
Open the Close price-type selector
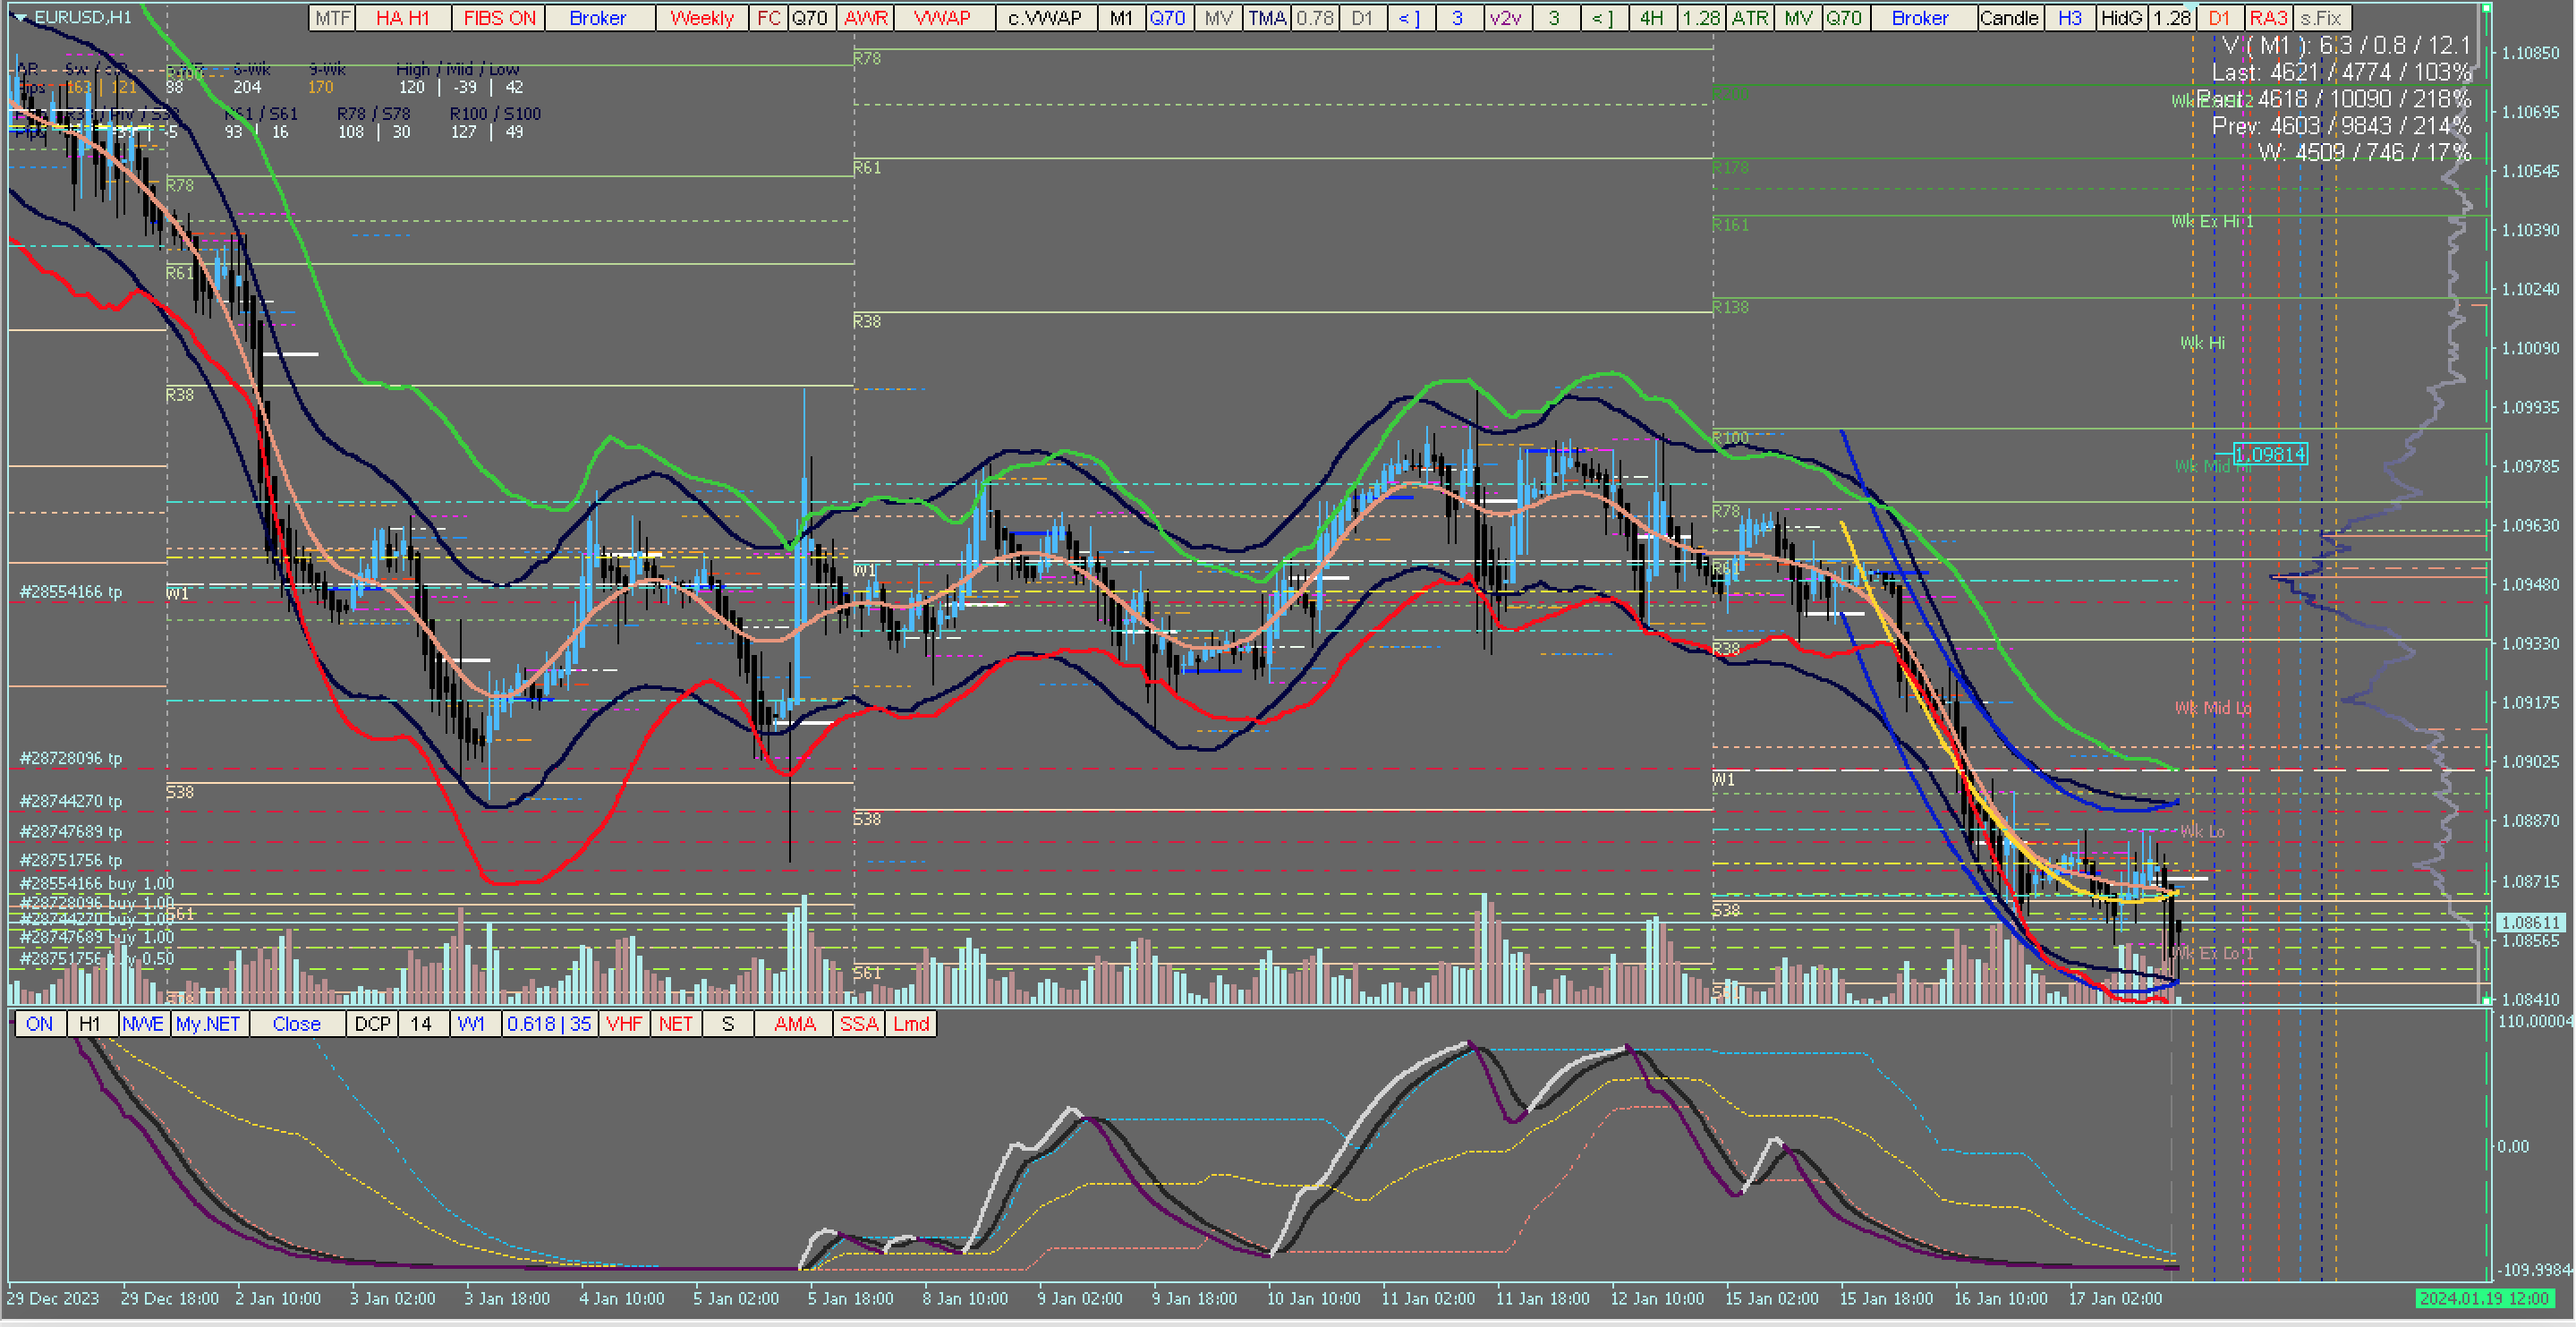tap(297, 1024)
